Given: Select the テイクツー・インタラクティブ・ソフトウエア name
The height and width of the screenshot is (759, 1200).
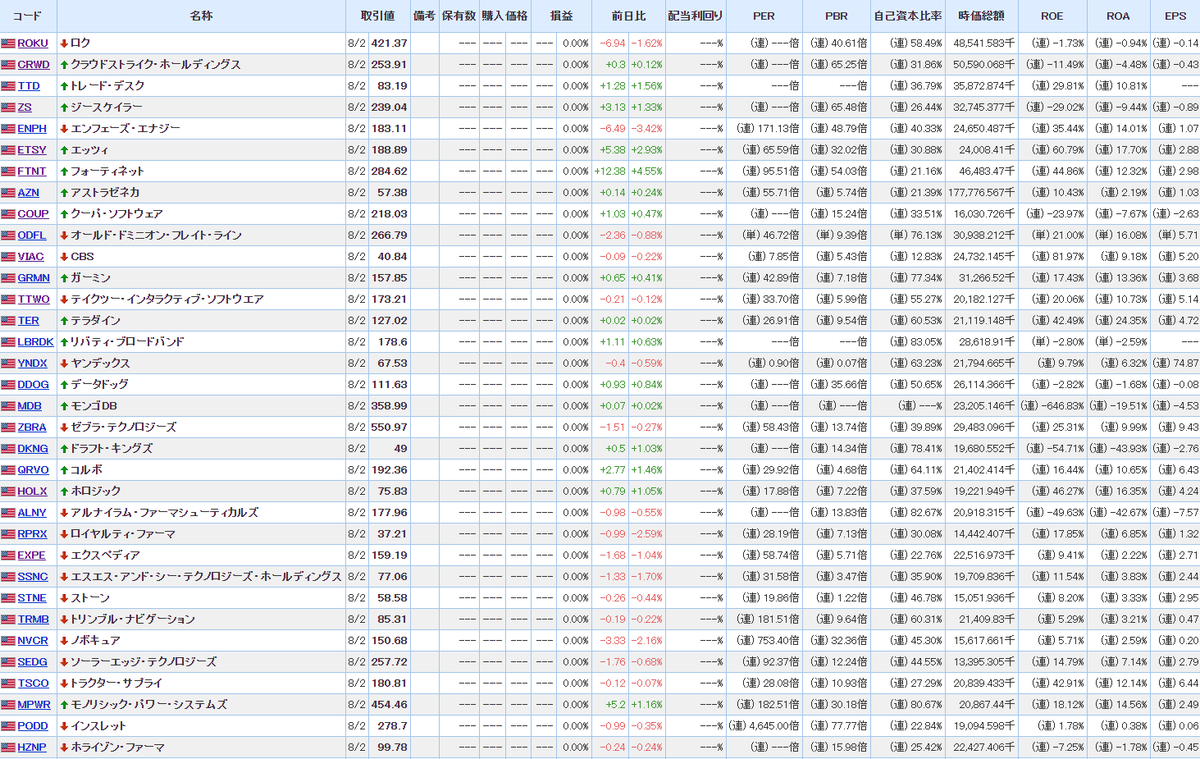Looking at the screenshot, I should (x=167, y=299).
